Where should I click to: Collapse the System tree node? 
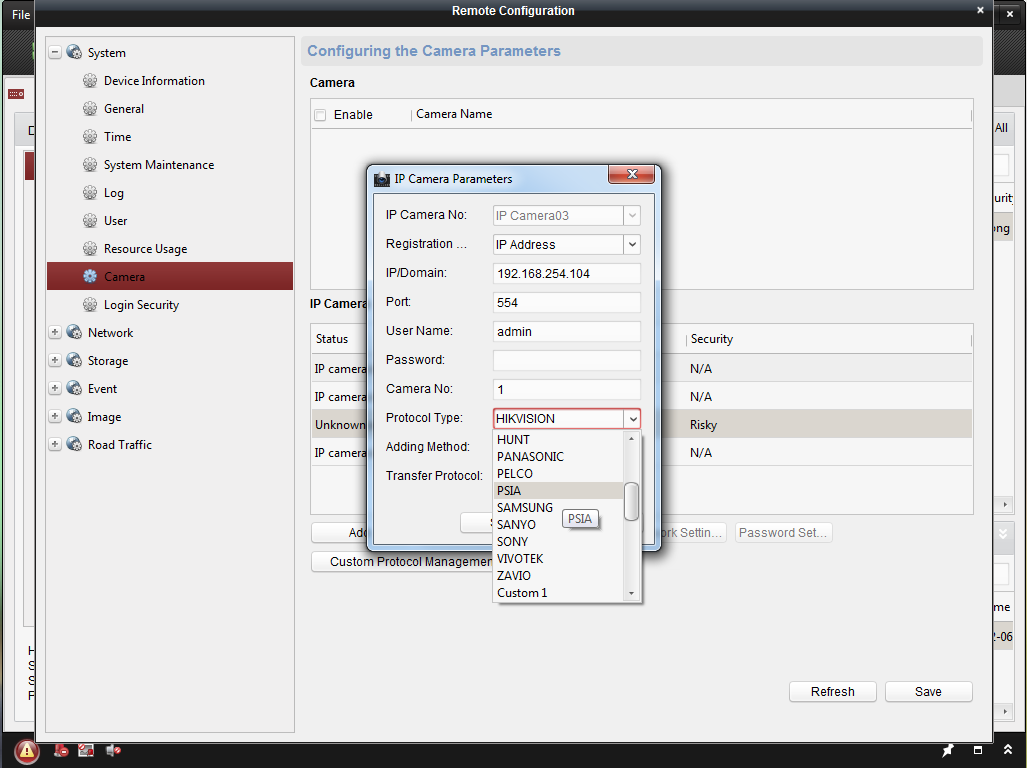pyautogui.click(x=55, y=53)
